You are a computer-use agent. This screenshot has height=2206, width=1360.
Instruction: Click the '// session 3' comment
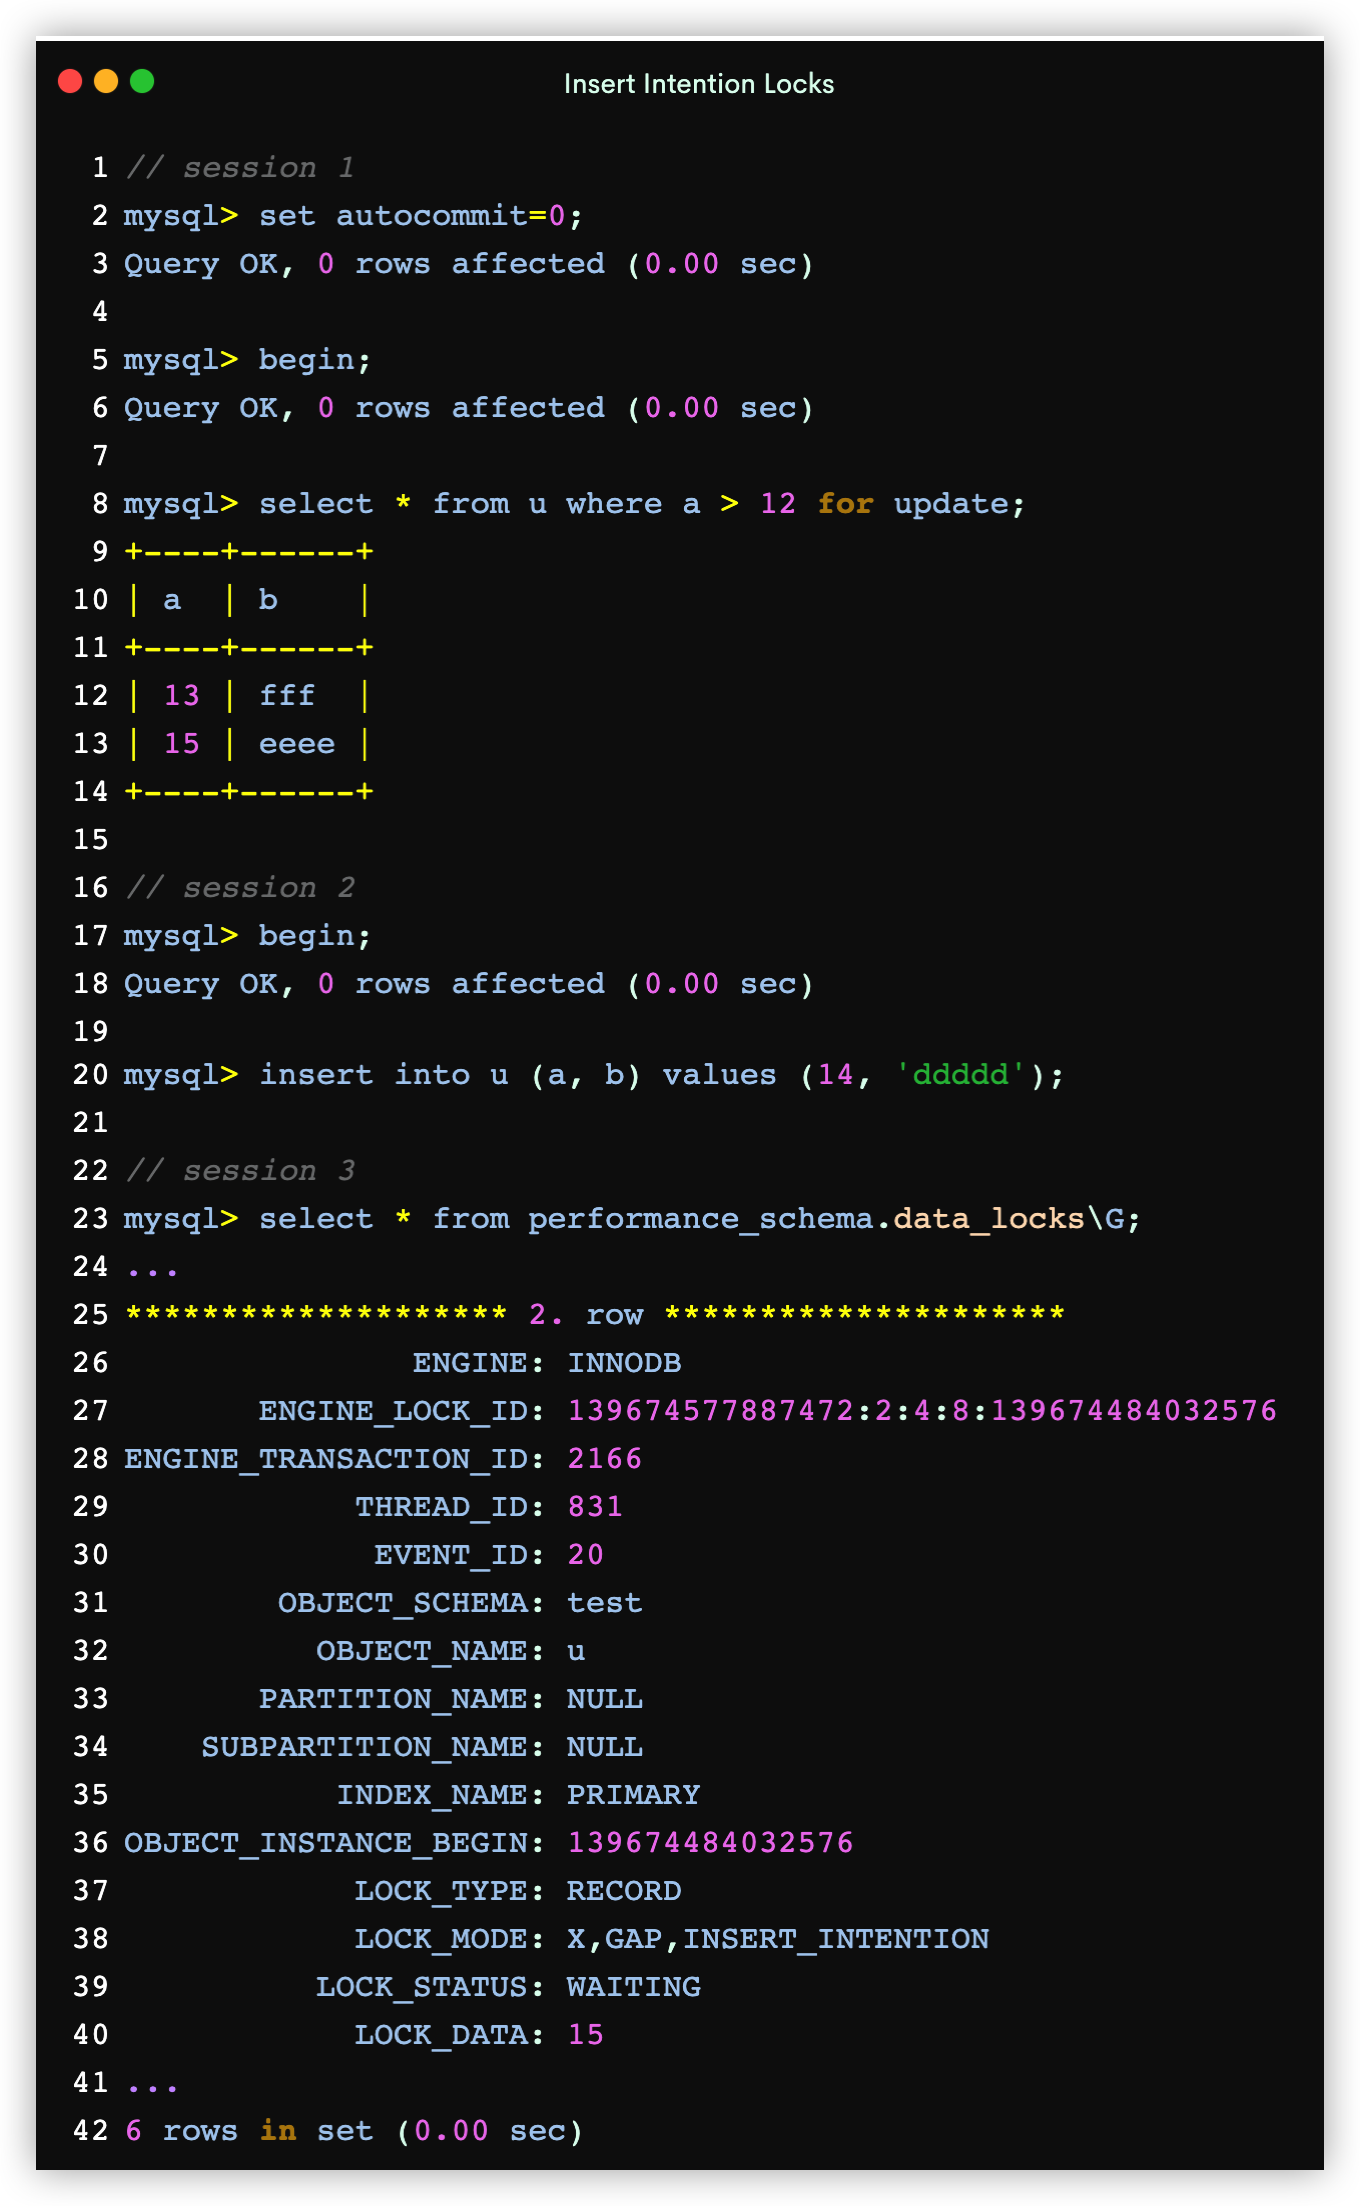[240, 1170]
